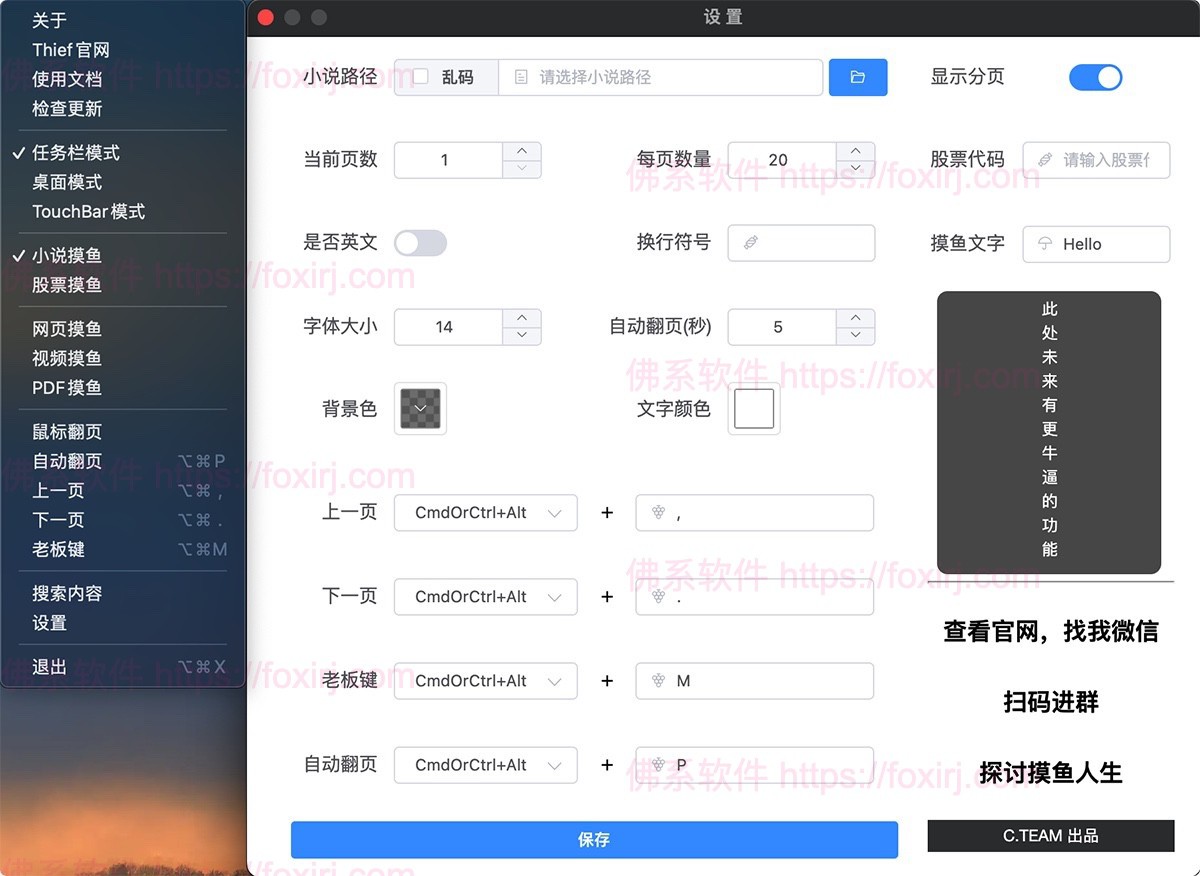
Task: Turn off the 显示分页 toggle
Action: (1096, 77)
